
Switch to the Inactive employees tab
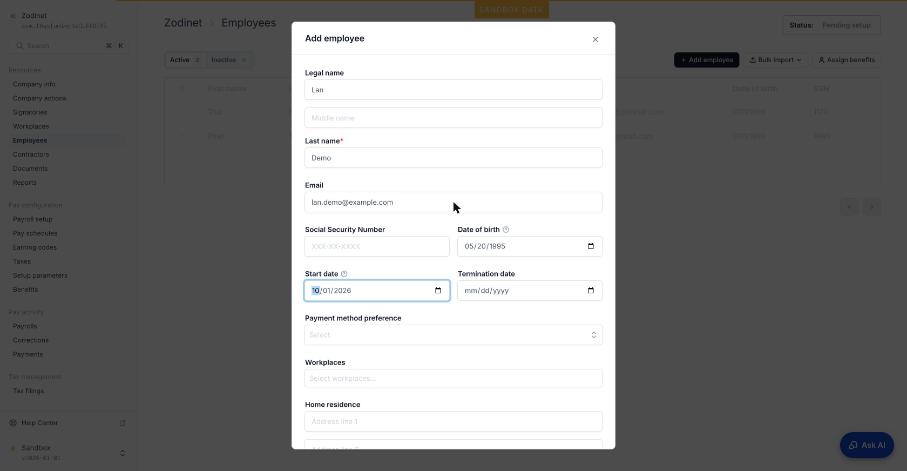click(x=228, y=60)
